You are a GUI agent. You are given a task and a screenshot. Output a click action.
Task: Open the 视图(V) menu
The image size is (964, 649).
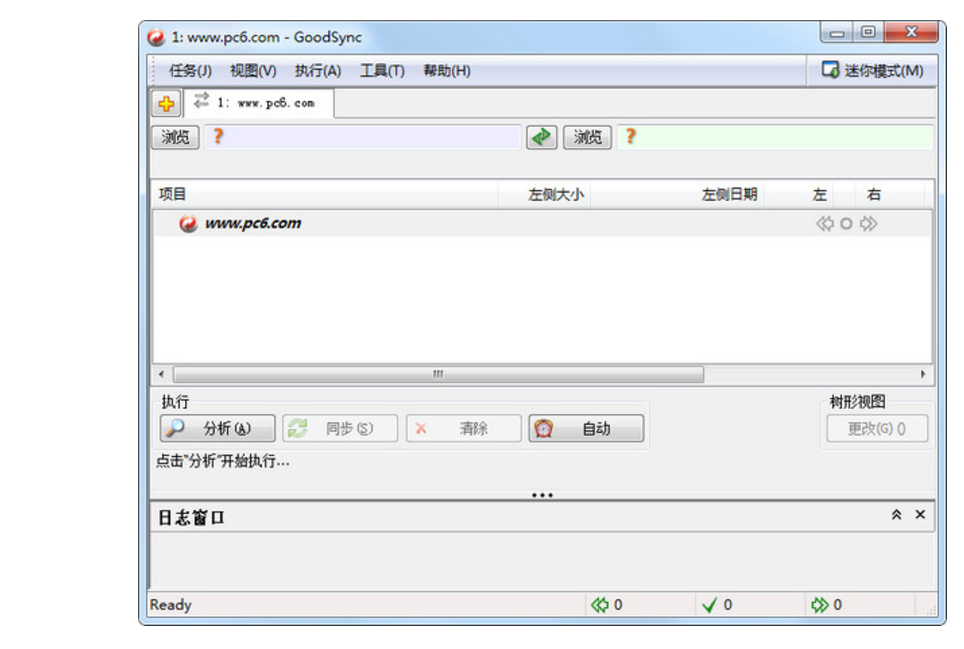253,71
